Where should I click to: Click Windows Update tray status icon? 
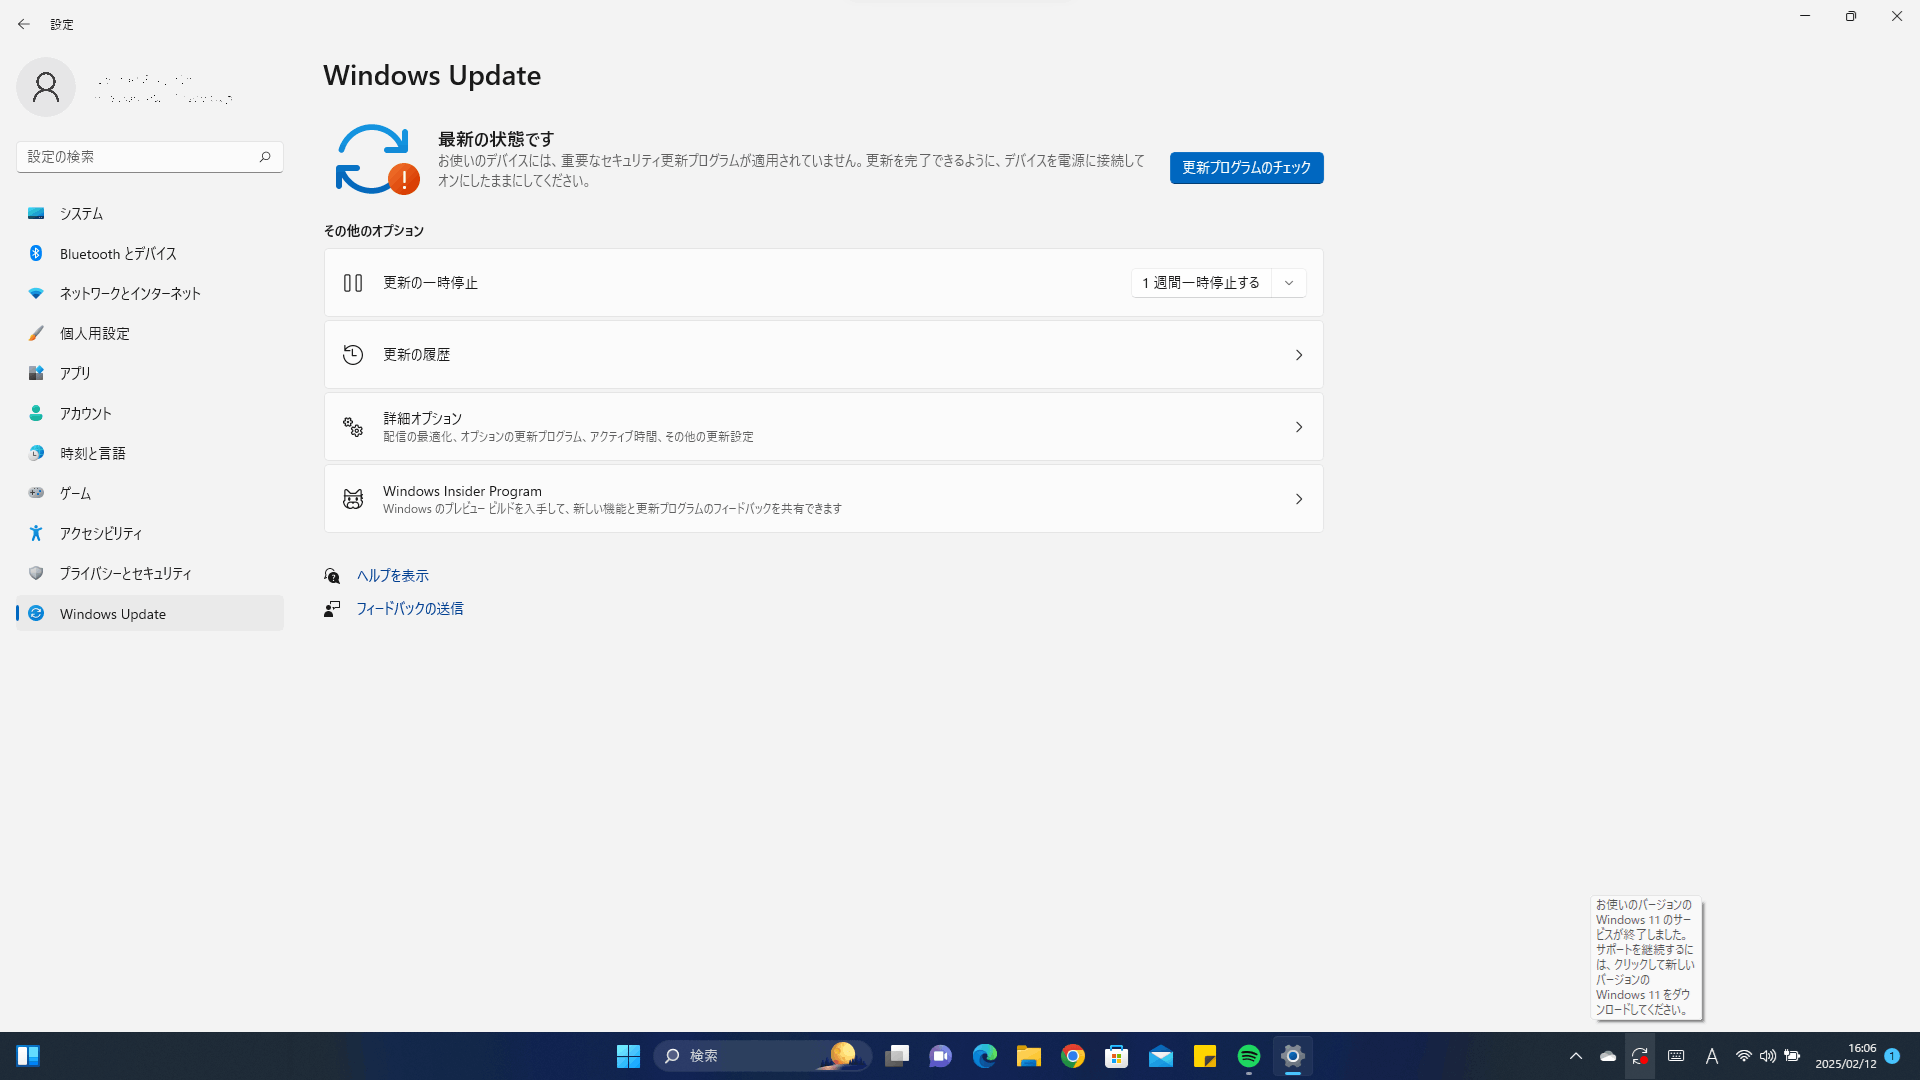1640,1056
